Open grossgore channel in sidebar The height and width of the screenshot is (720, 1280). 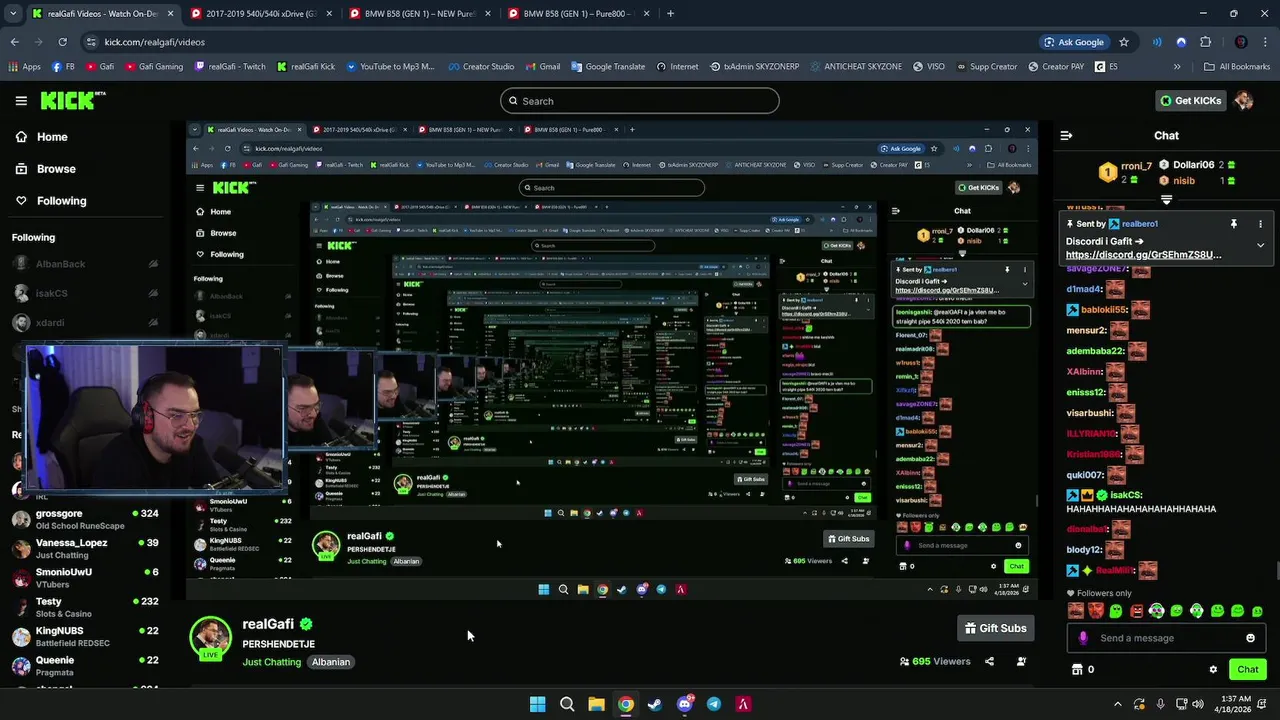(83, 519)
